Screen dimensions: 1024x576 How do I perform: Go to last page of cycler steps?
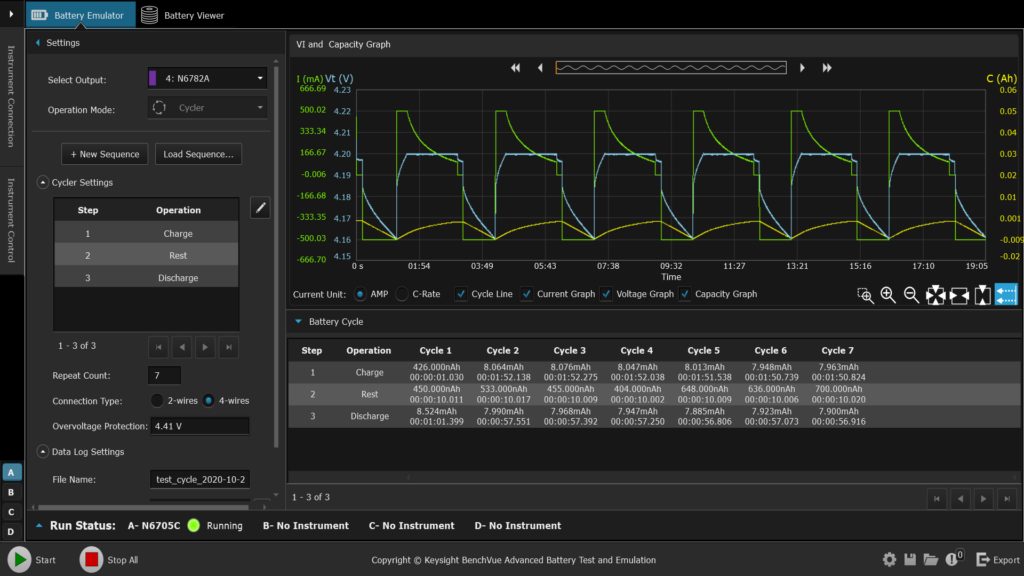(229, 347)
